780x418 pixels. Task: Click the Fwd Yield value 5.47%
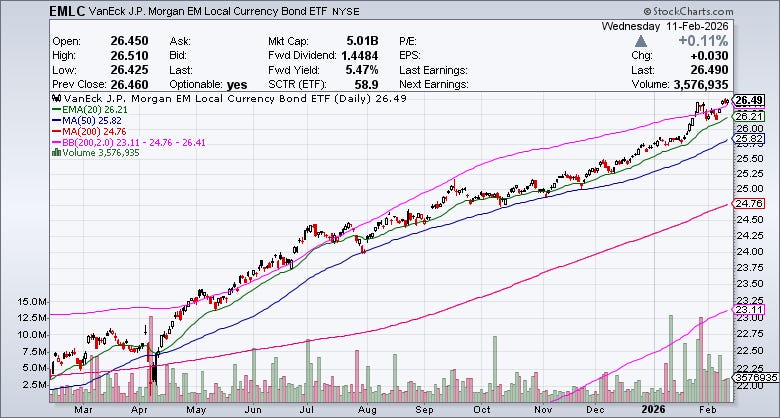361,70
